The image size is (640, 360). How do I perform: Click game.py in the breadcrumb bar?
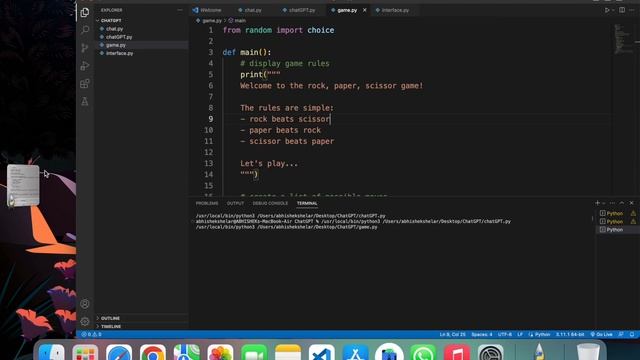pos(212,20)
